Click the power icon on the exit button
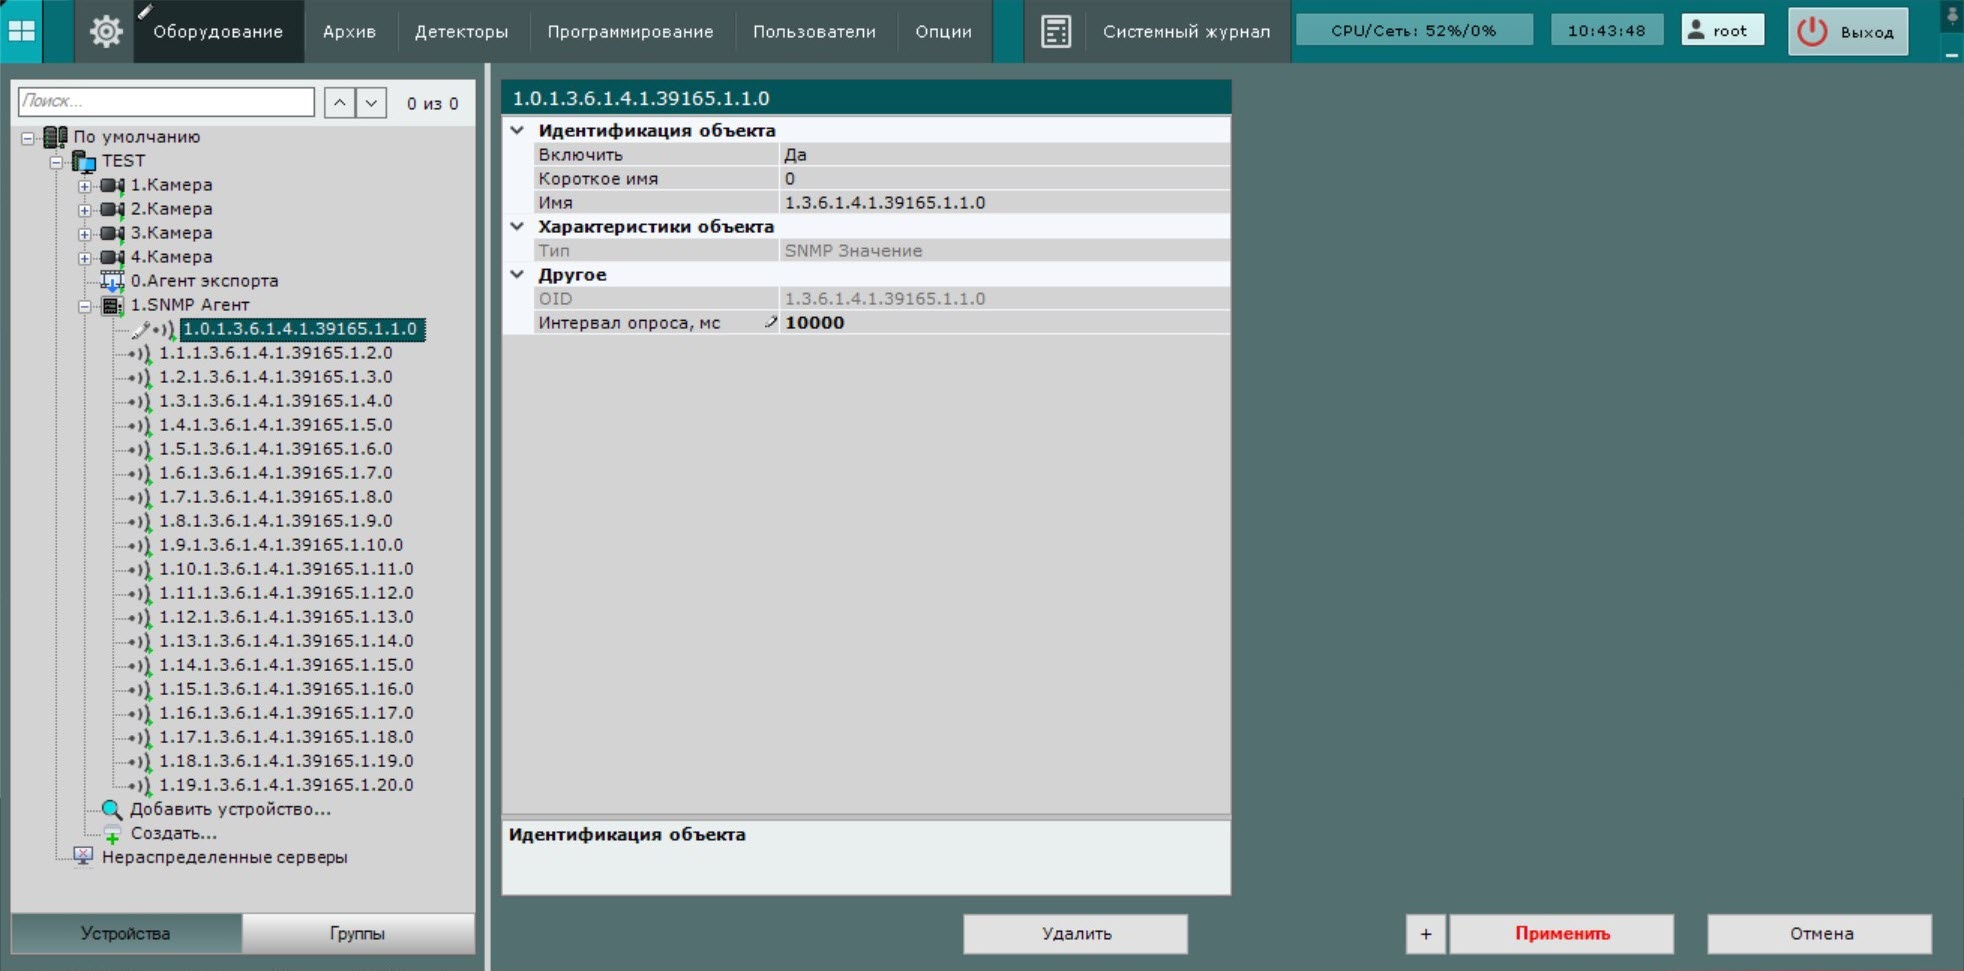The height and width of the screenshot is (971, 1964). (x=1812, y=31)
